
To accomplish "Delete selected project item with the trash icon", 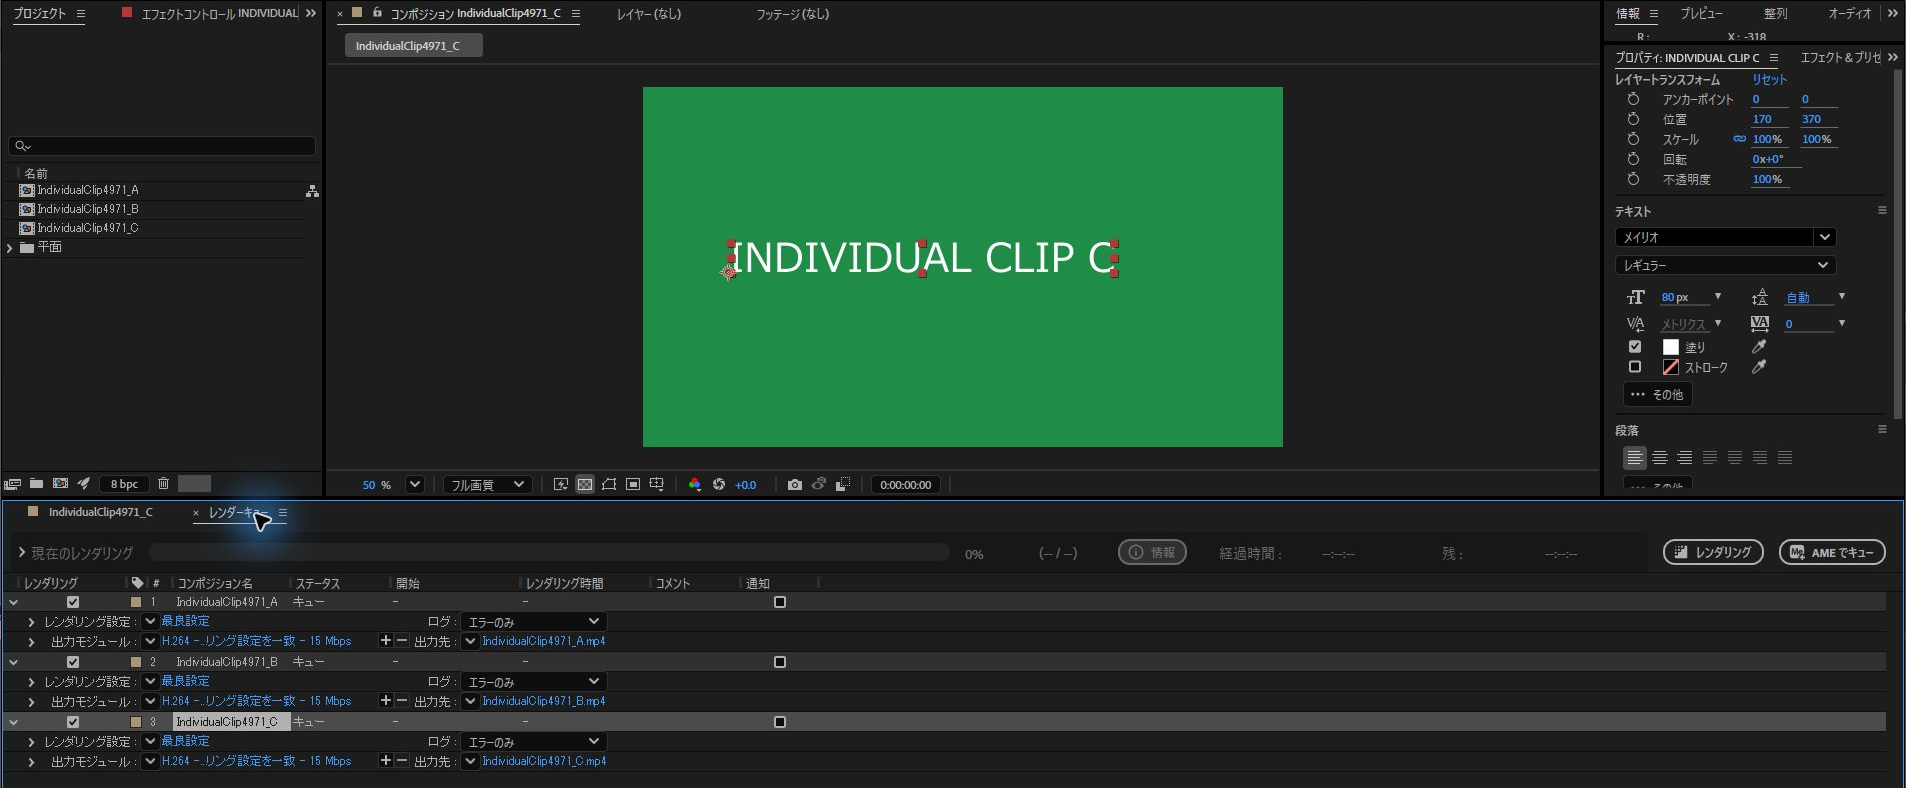I will pos(164,484).
